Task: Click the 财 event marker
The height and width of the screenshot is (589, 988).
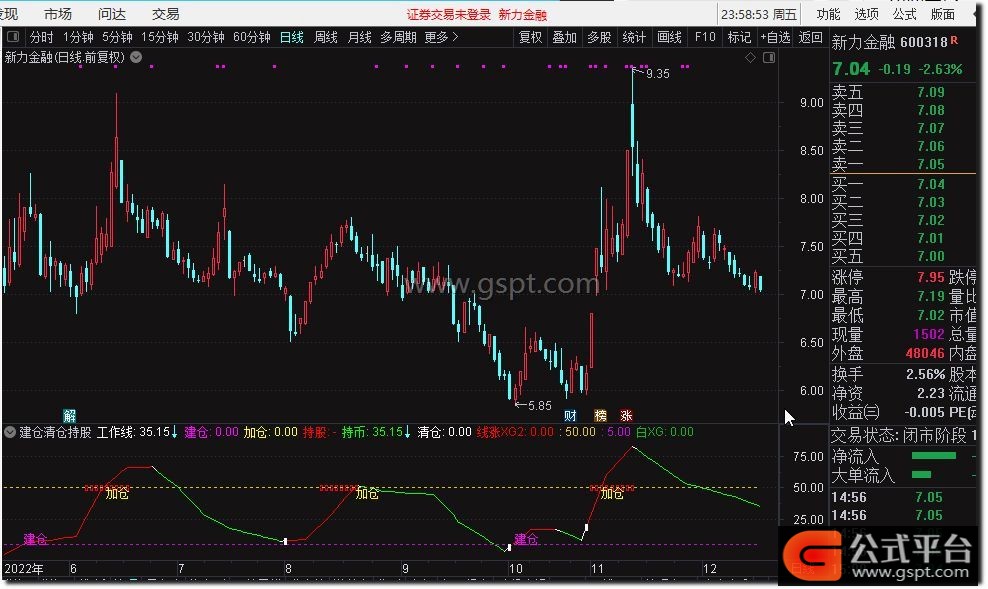Action: 570,415
